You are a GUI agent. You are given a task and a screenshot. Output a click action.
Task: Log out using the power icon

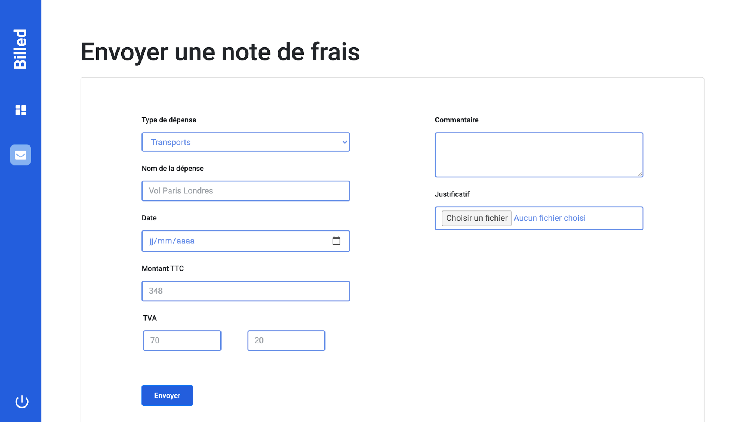[22, 402]
